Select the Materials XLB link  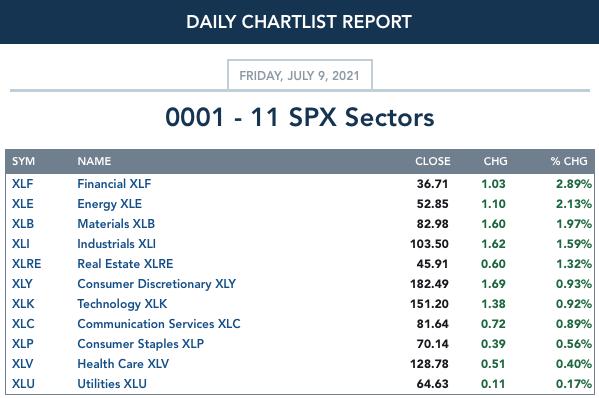(x=116, y=223)
